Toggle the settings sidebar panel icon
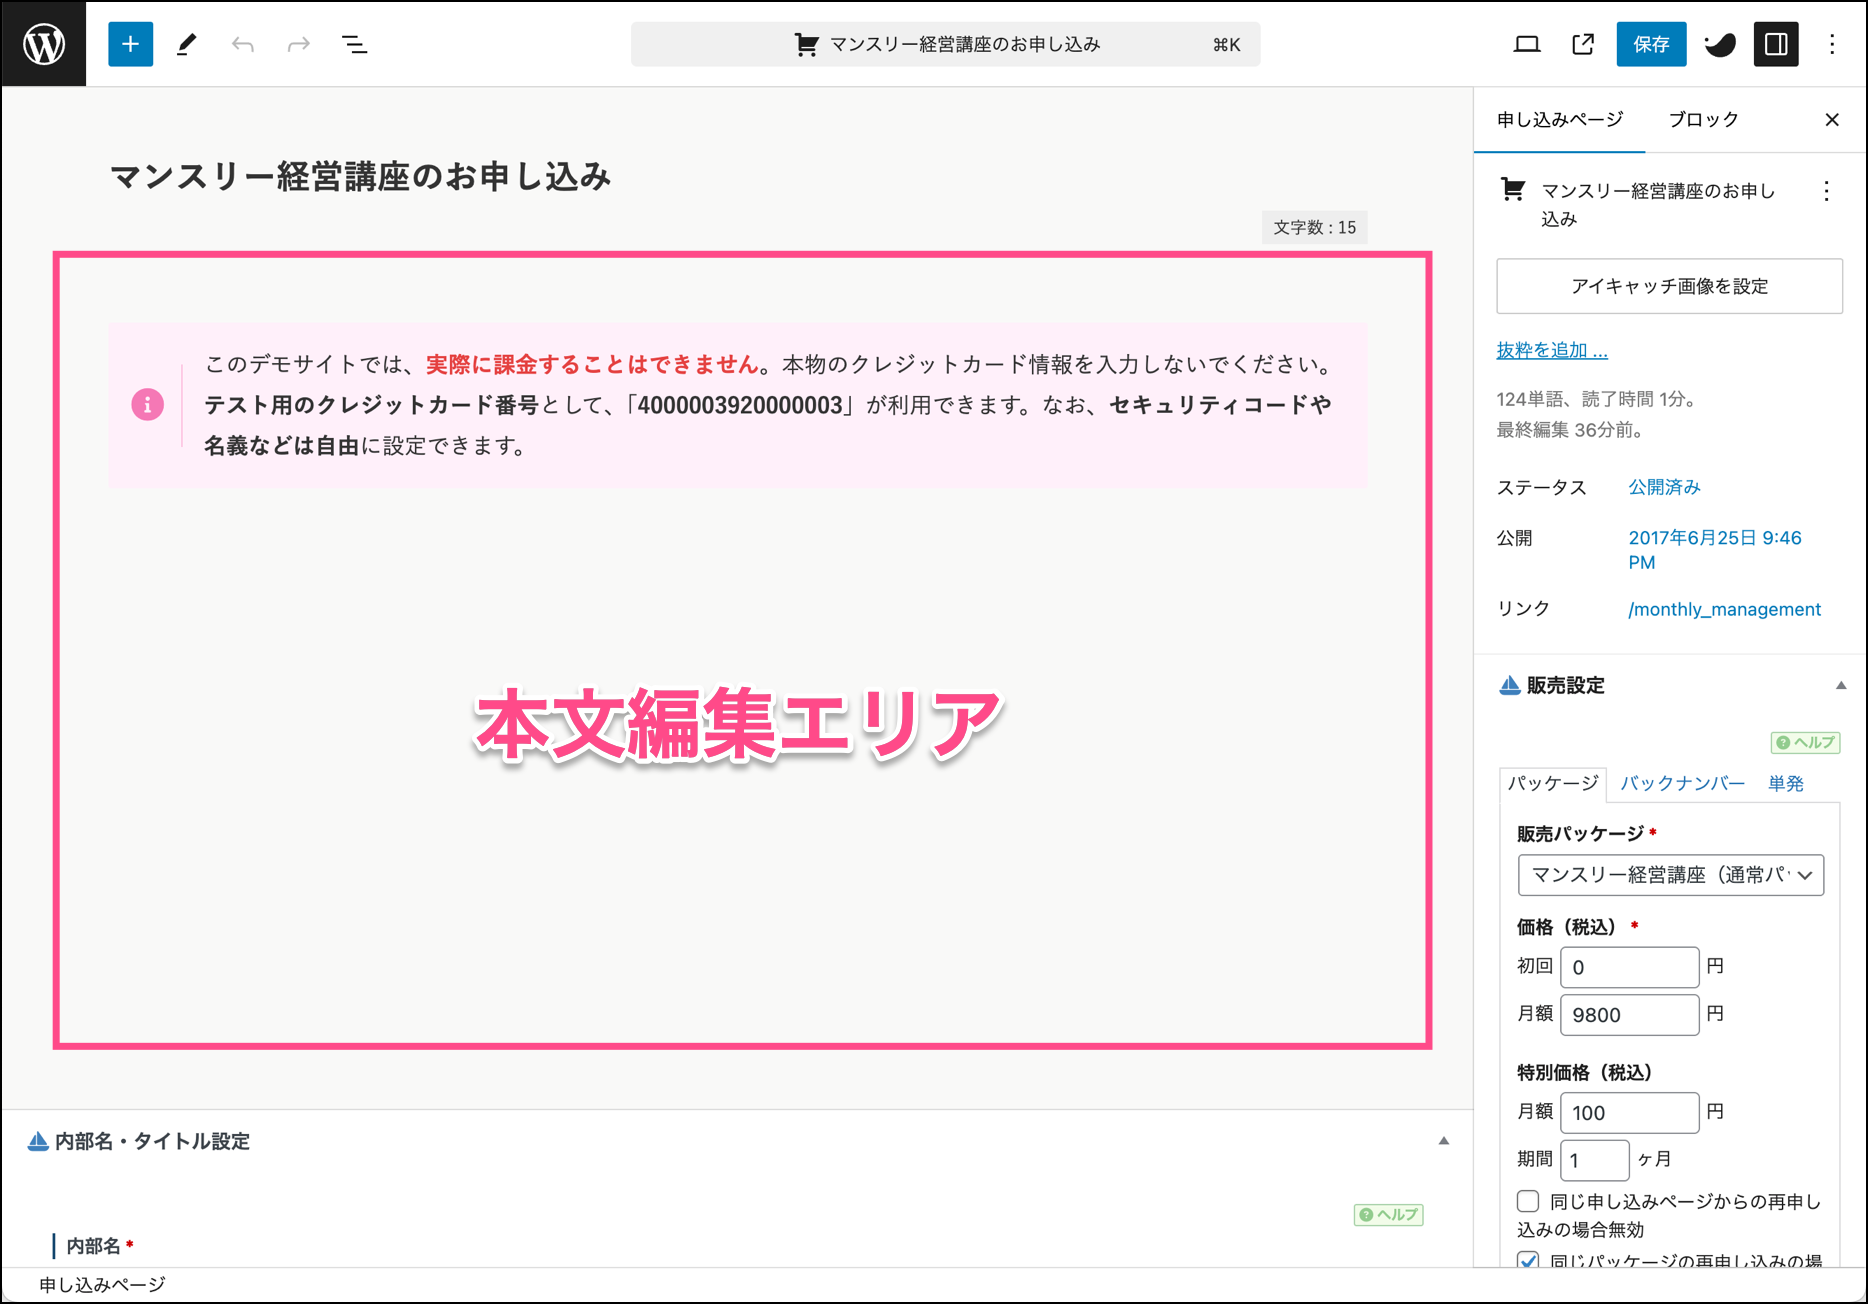This screenshot has height=1304, width=1868. pyautogui.click(x=1776, y=44)
